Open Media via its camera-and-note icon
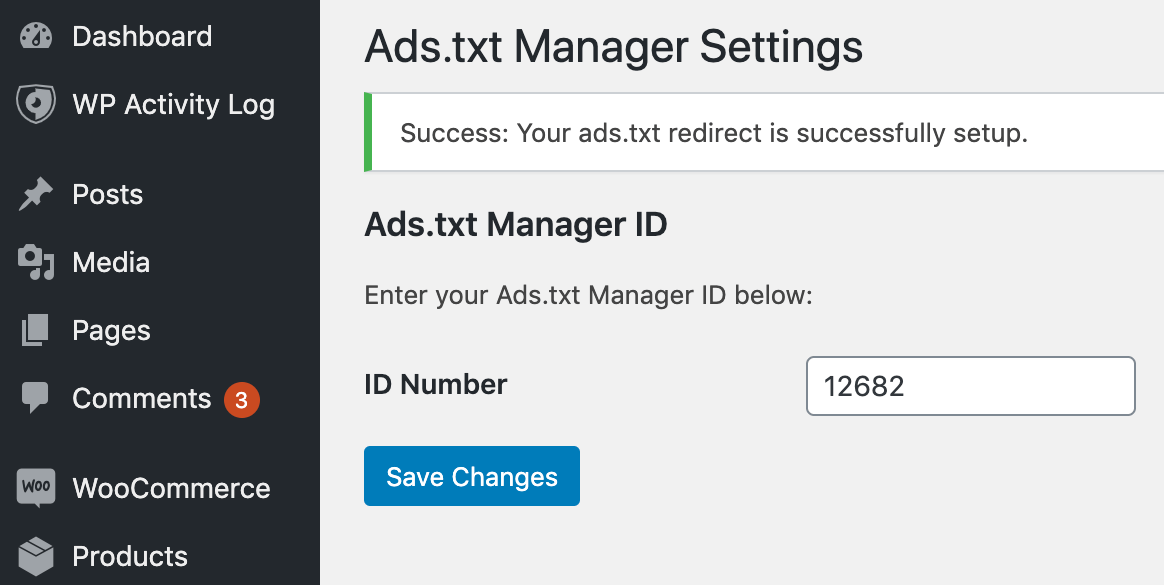 (34, 262)
